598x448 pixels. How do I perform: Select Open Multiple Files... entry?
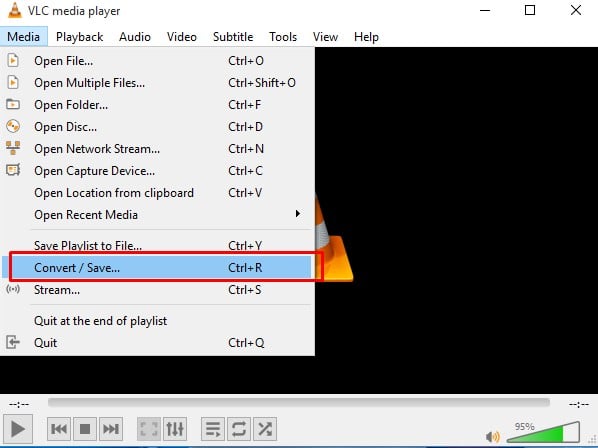tap(157, 83)
